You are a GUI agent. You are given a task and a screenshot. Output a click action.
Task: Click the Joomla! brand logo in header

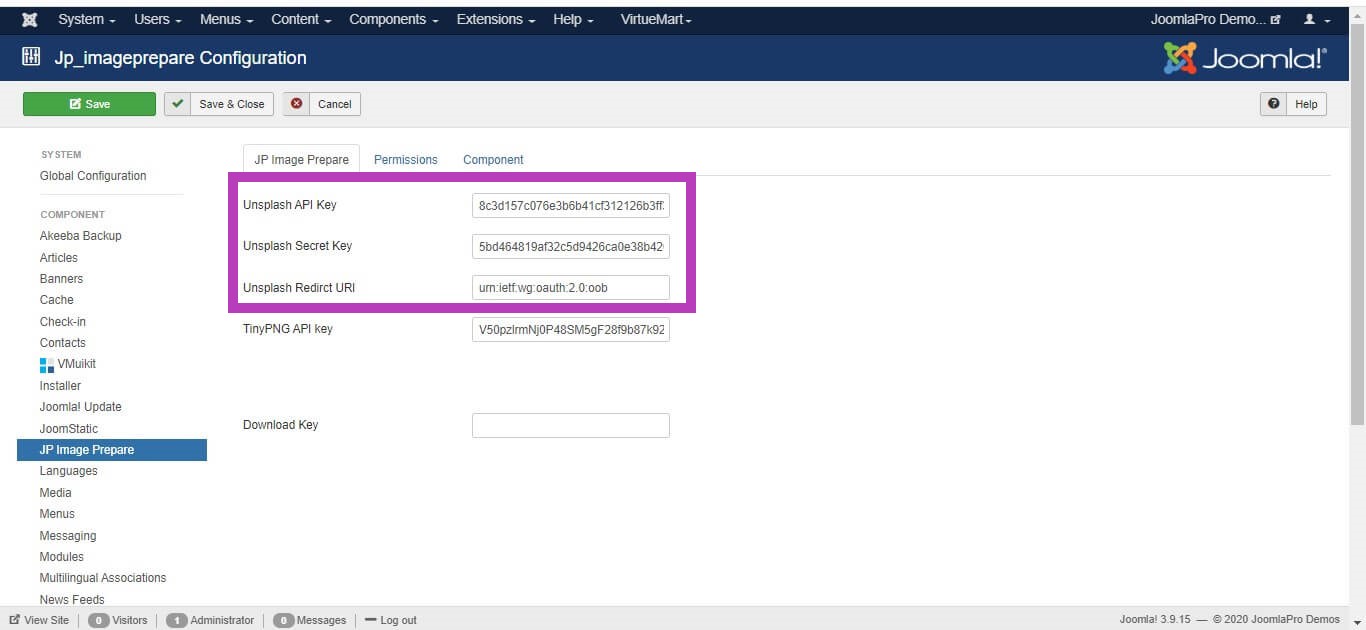[x=1245, y=59]
